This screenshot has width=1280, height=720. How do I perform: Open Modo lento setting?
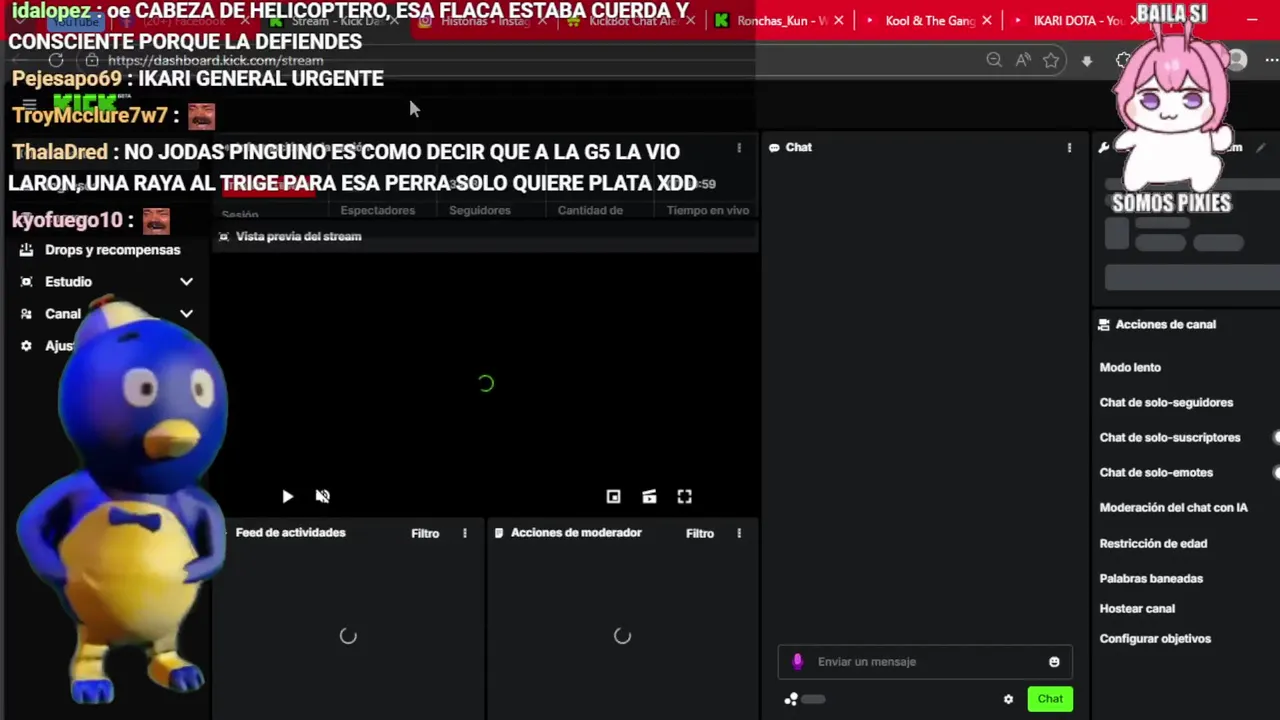pos(1130,367)
